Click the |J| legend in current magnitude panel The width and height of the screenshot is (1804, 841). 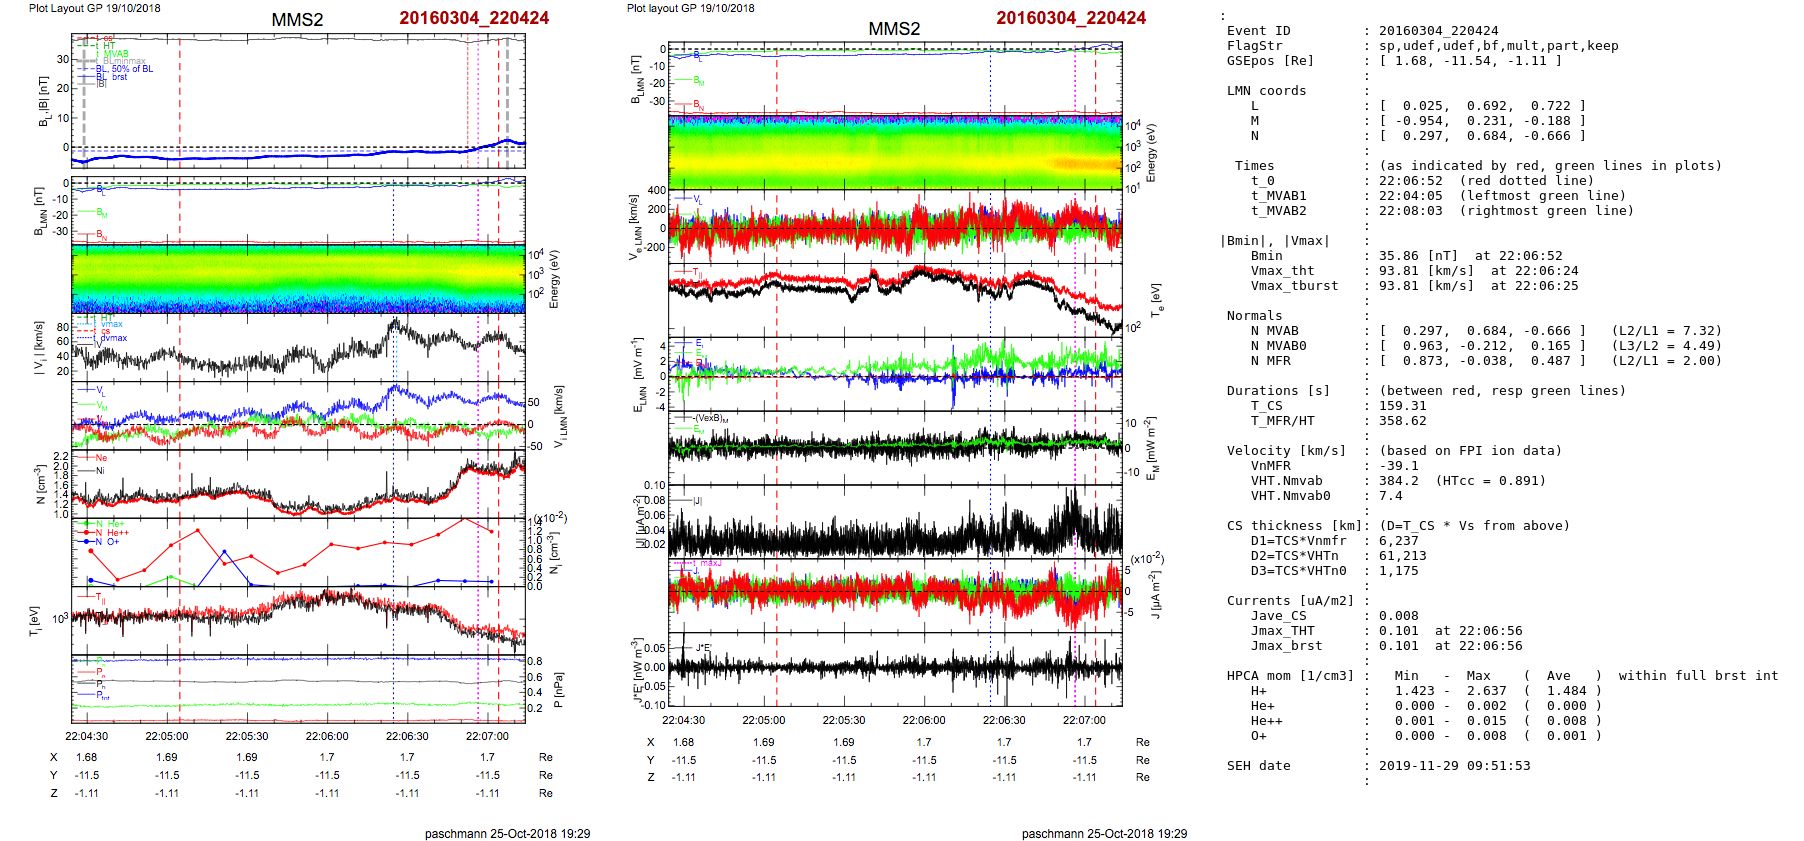coord(697,500)
